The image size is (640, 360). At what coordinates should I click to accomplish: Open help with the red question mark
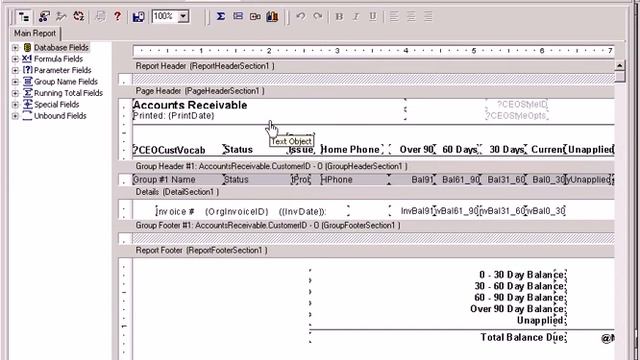(117, 17)
